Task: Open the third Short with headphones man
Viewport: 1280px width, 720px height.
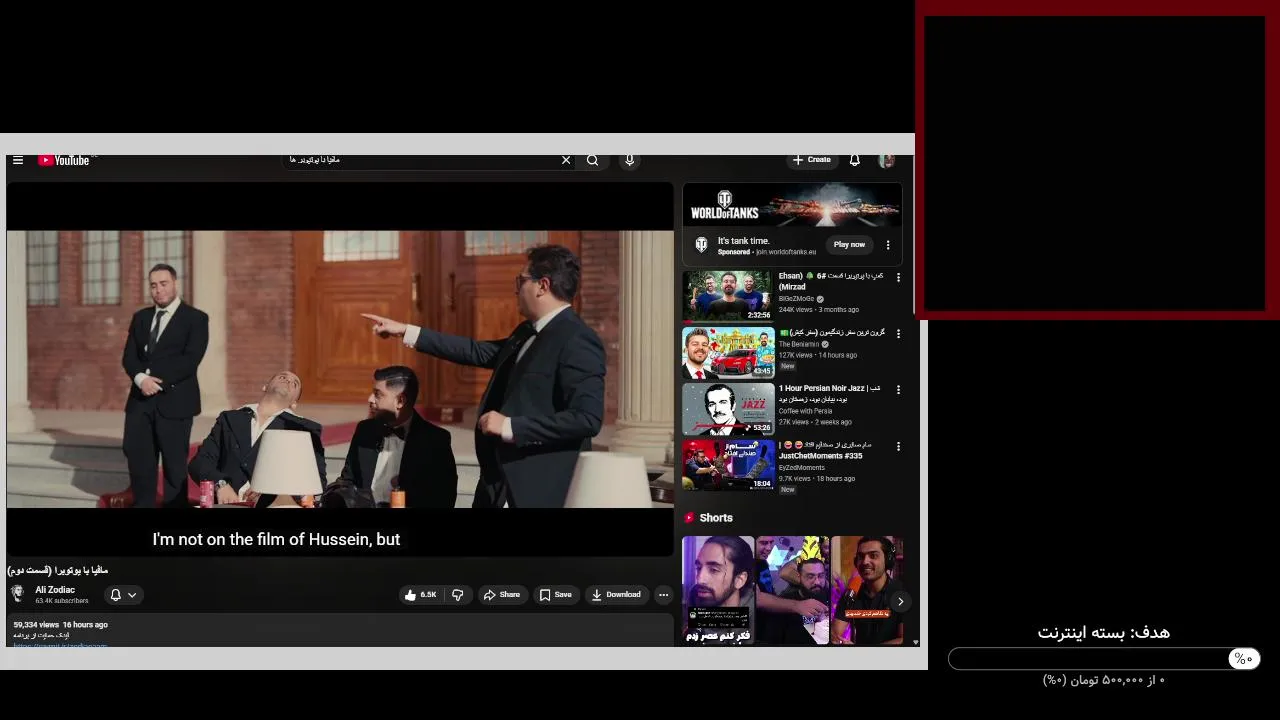Action: 866,590
